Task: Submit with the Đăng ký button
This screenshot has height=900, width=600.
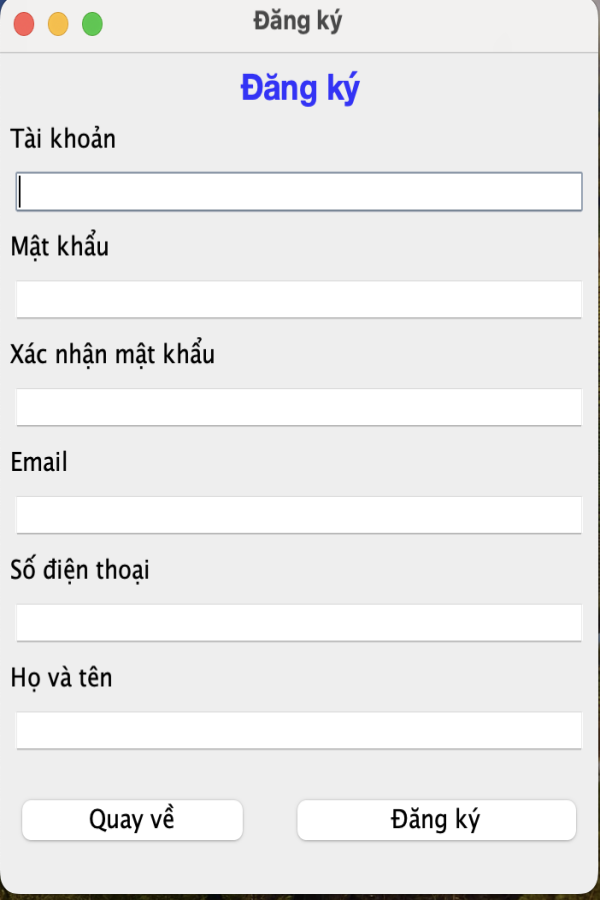Action: (436, 820)
